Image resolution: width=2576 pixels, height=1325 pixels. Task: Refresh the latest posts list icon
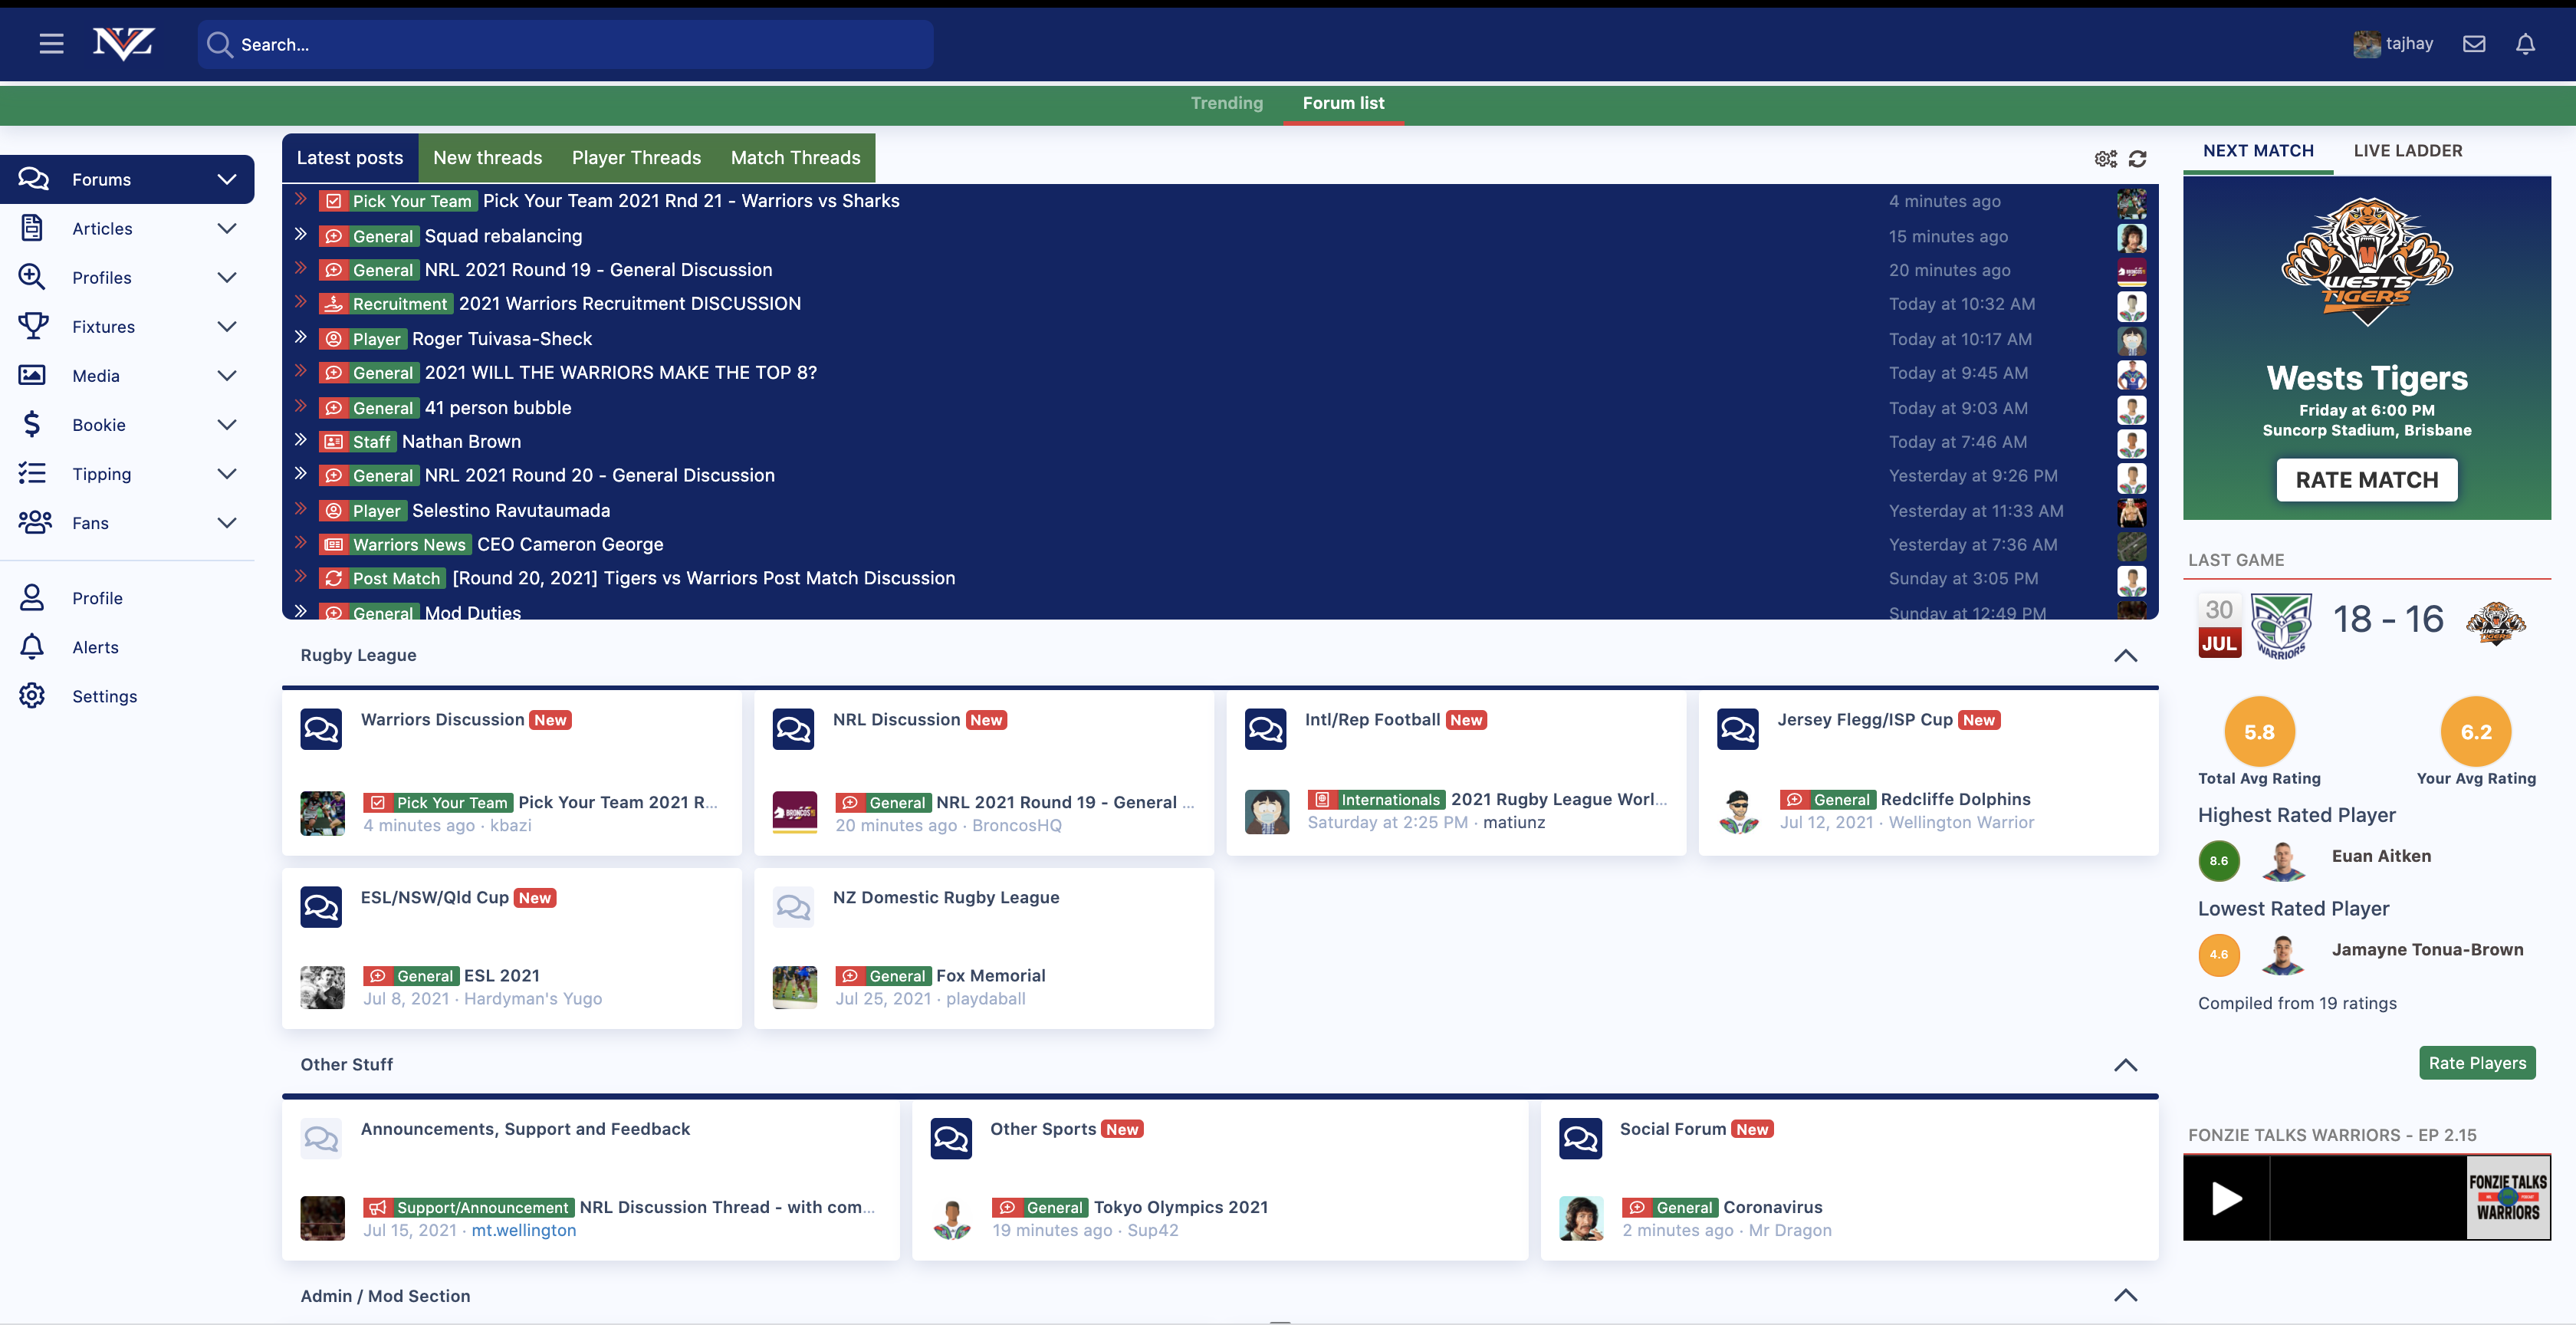click(x=2138, y=159)
